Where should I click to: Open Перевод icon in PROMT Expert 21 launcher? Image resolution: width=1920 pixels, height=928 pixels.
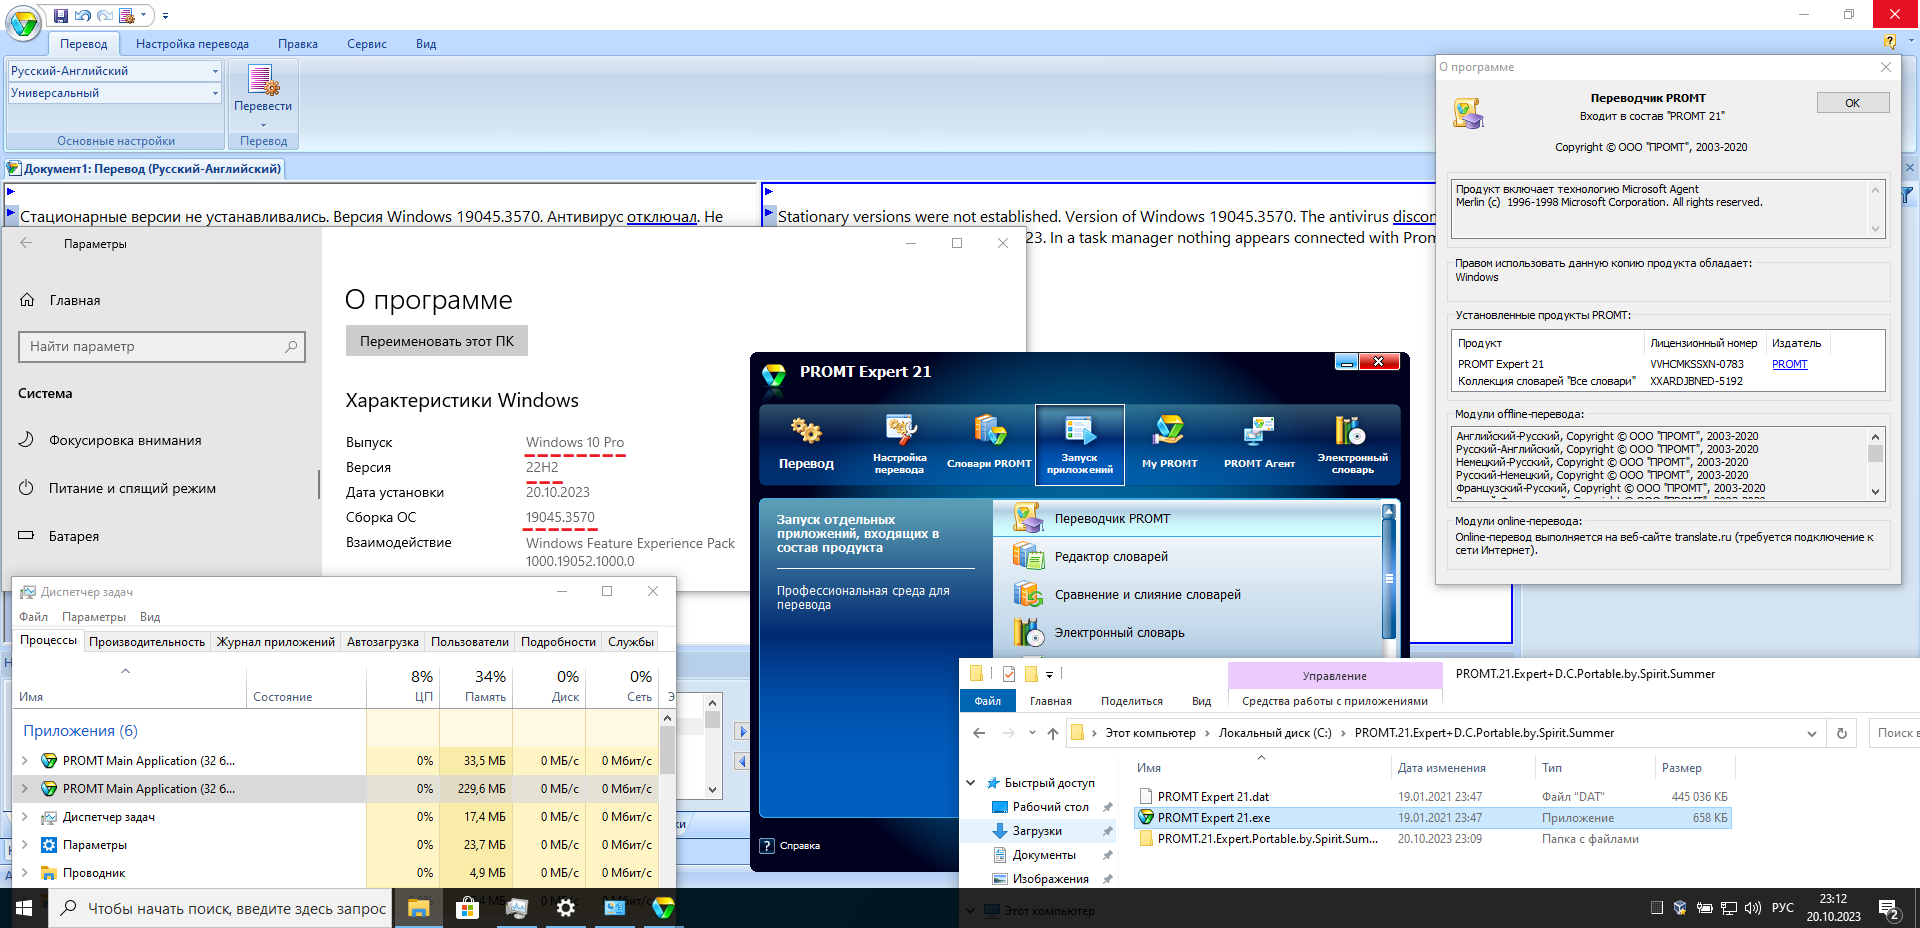click(806, 444)
